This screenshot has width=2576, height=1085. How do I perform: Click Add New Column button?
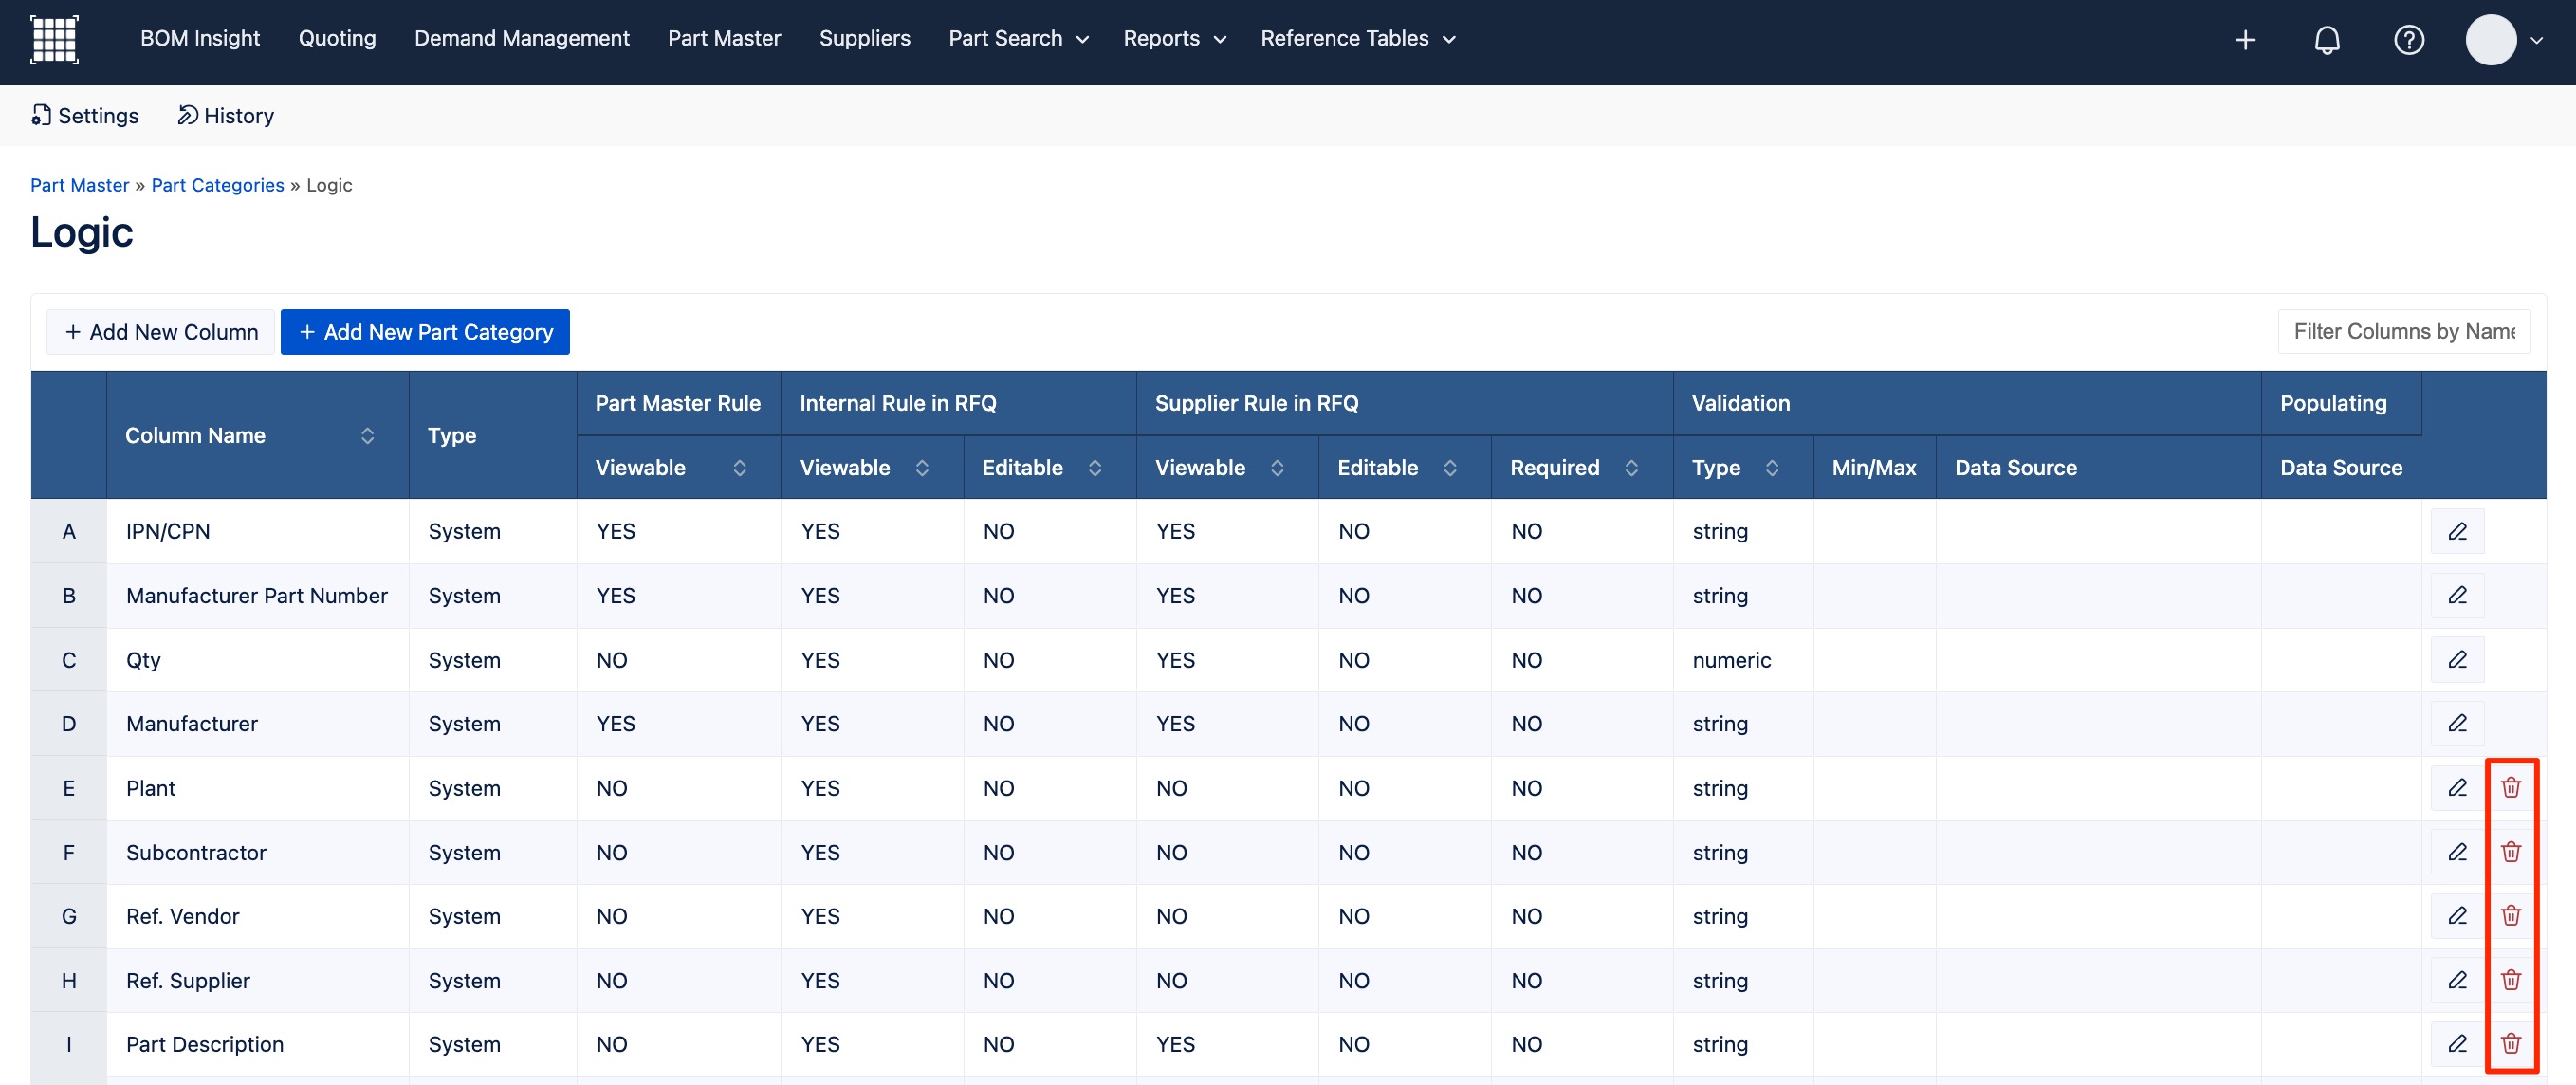point(161,332)
